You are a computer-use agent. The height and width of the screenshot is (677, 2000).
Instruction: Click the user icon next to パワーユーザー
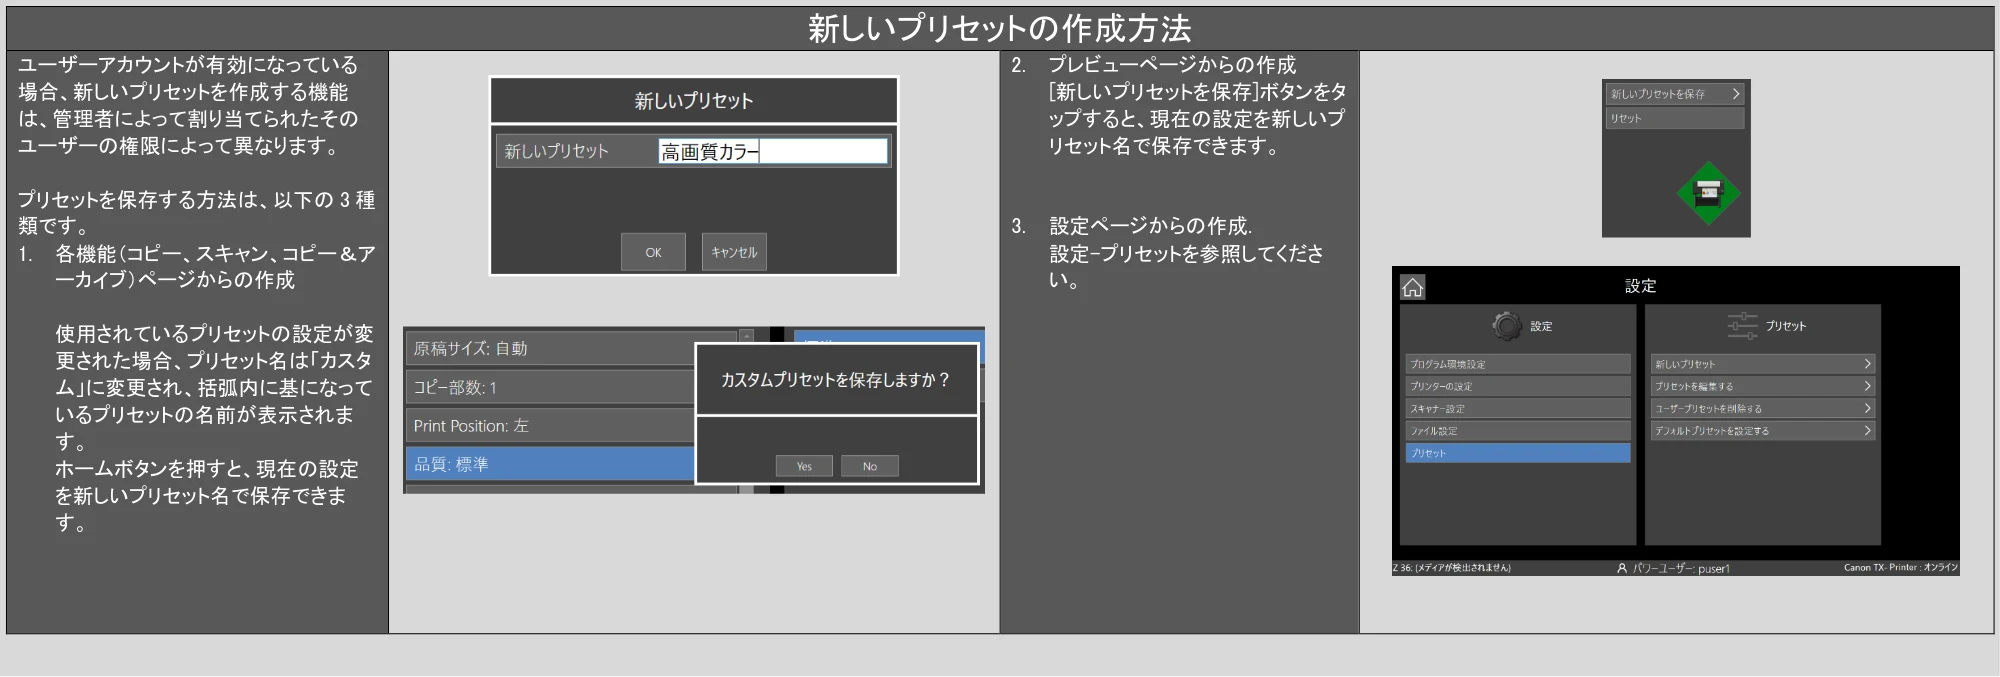(x=1622, y=568)
